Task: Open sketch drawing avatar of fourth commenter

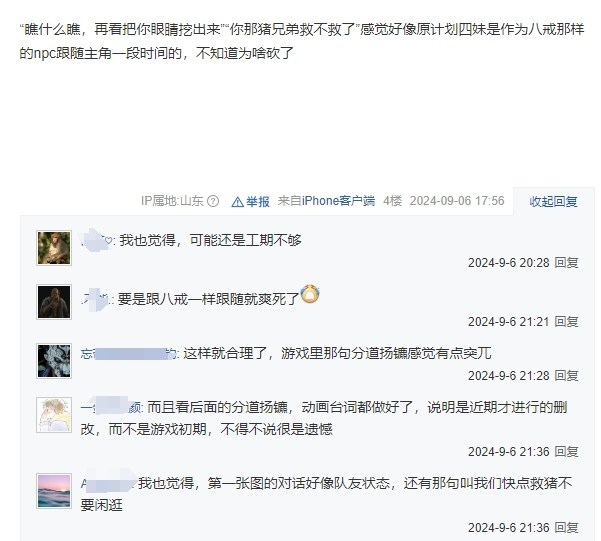Action: [x=54, y=415]
